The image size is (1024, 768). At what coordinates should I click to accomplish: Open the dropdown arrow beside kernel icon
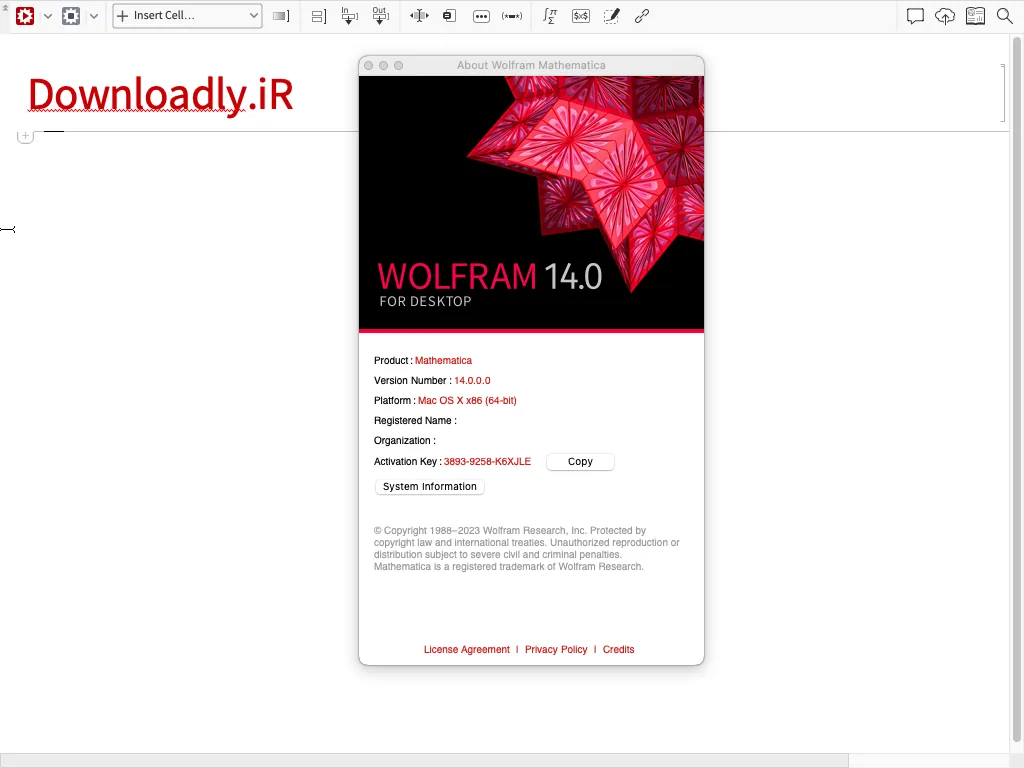coord(94,16)
